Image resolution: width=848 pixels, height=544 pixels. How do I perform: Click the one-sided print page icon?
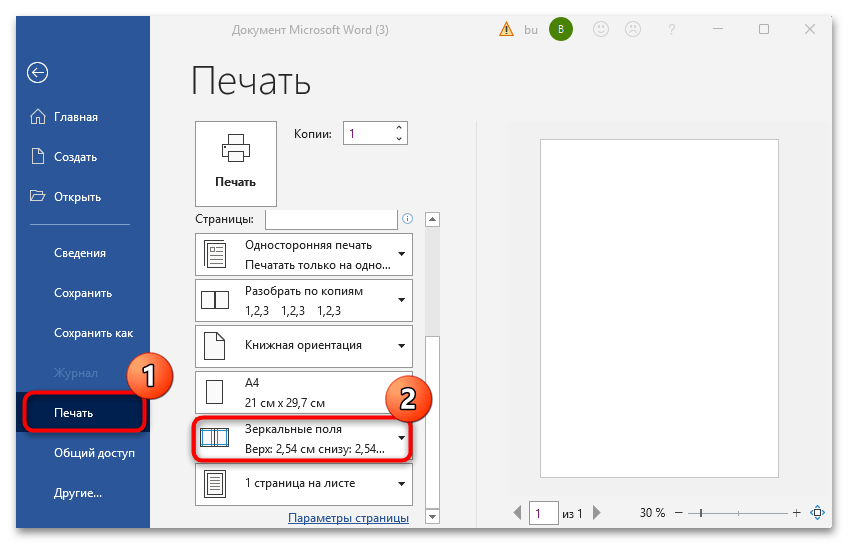point(215,255)
